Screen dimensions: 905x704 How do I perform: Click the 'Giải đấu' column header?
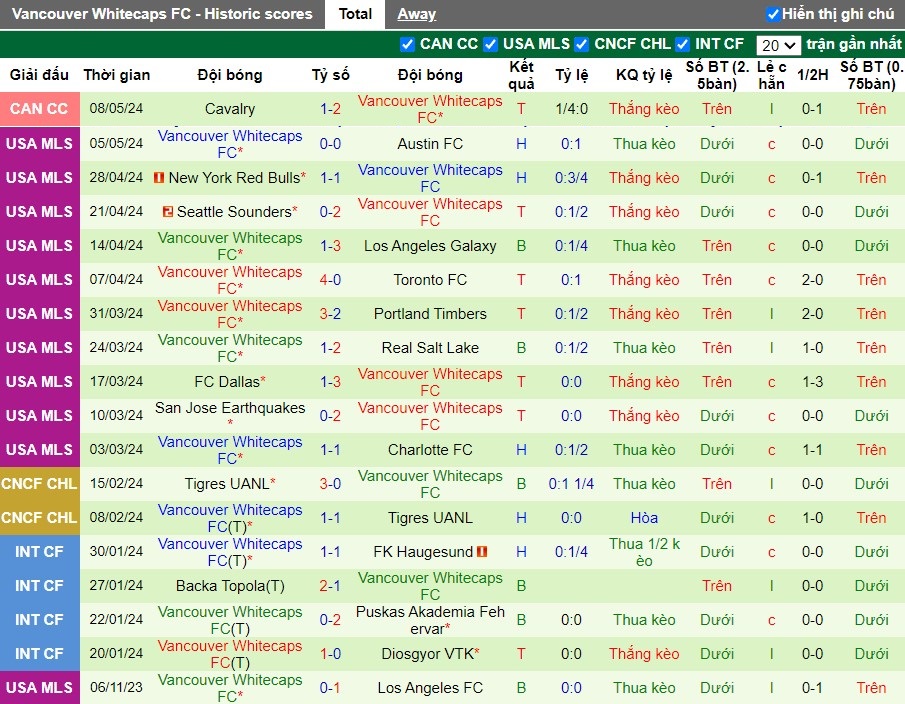tap(39, 75)
